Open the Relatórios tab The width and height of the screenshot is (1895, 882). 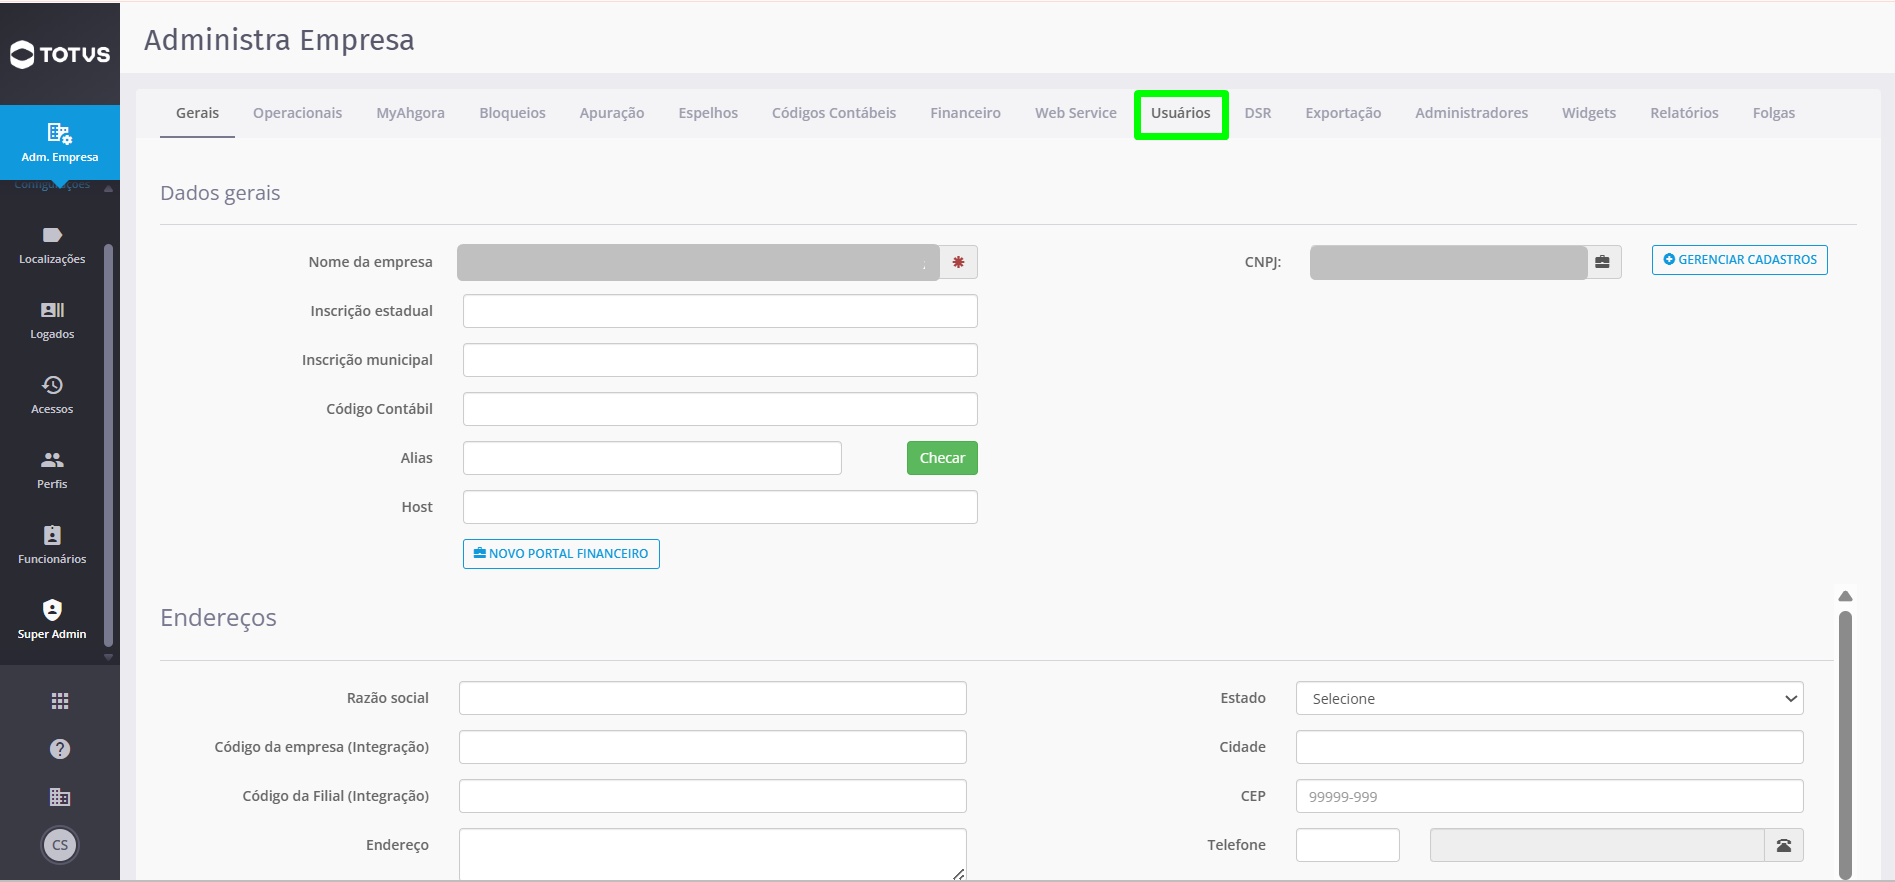1684,113
